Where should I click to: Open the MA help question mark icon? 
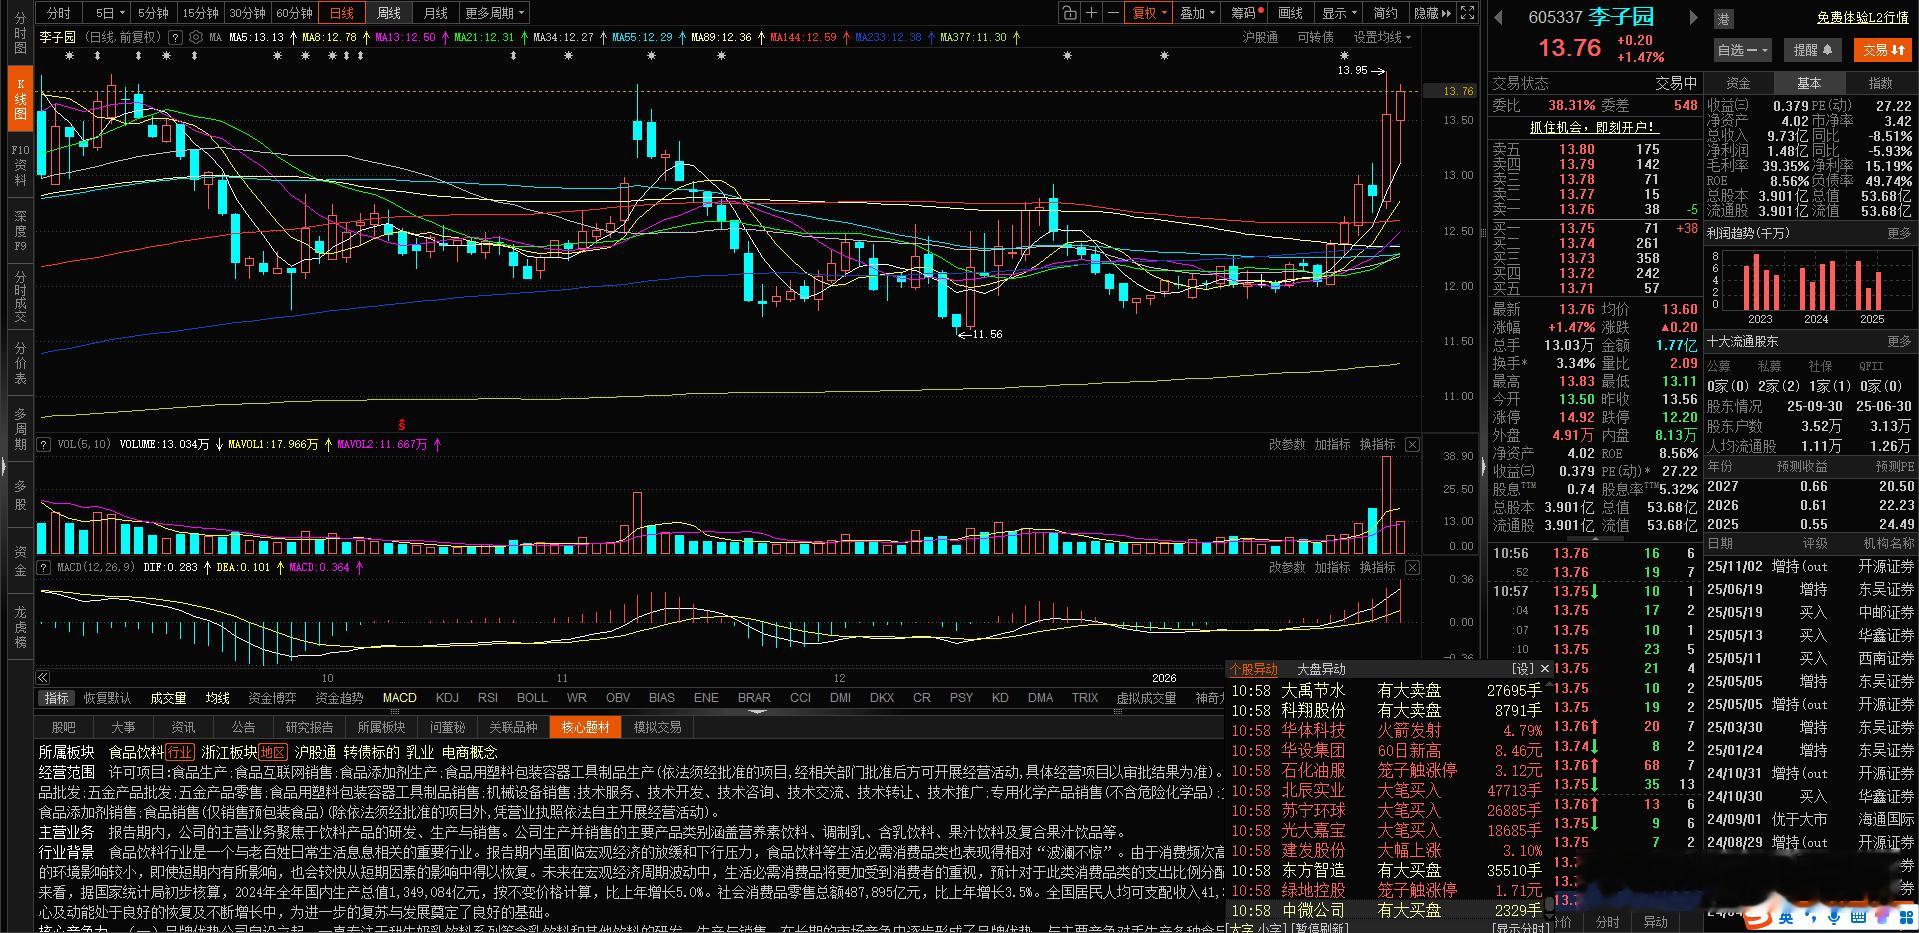click(176, 37)
